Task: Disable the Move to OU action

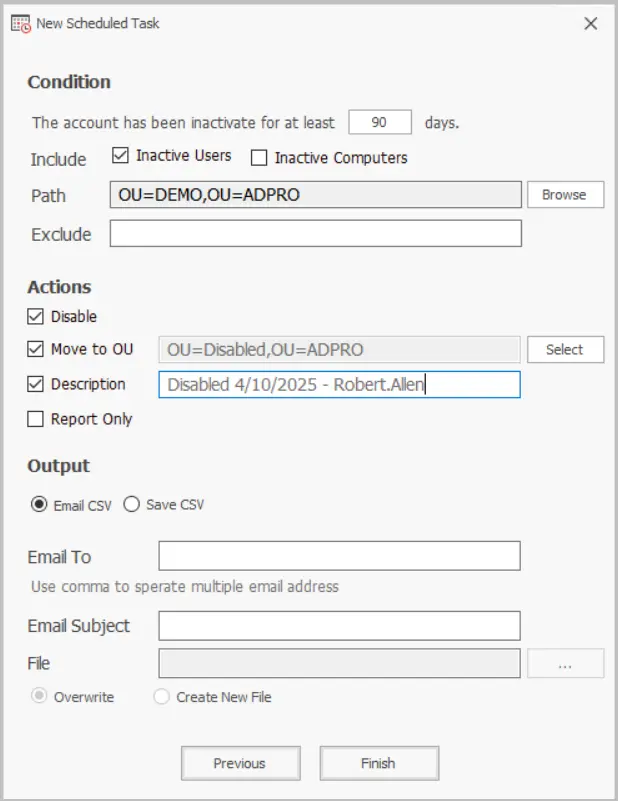Action: click(x=34, y=349)
